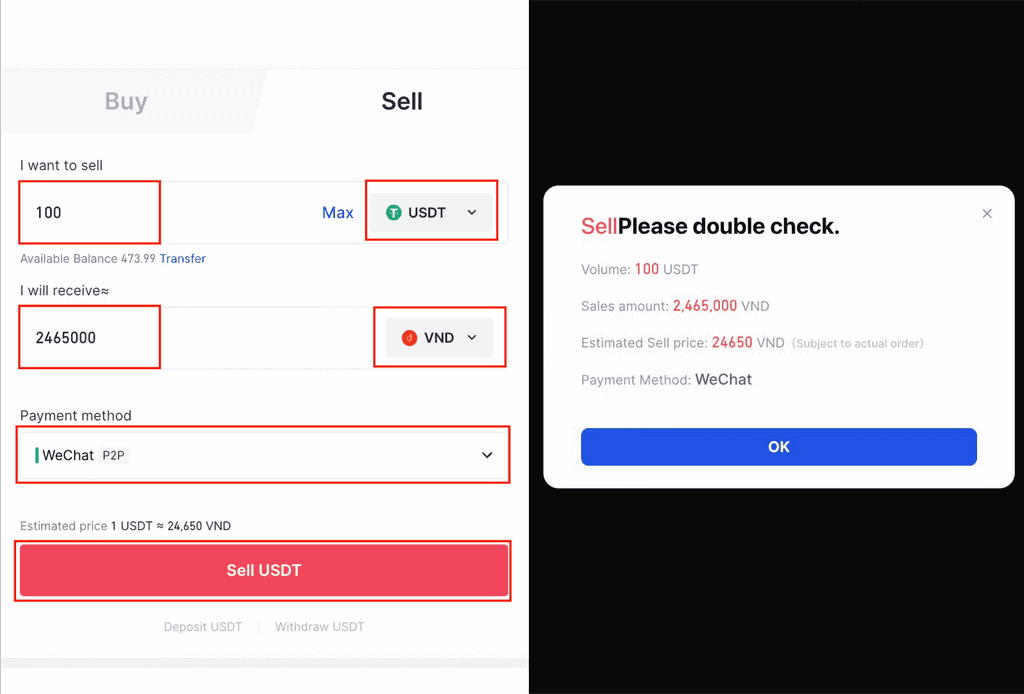
Task: Go to Withdraw USDT
Action: [x=320, y=627]
